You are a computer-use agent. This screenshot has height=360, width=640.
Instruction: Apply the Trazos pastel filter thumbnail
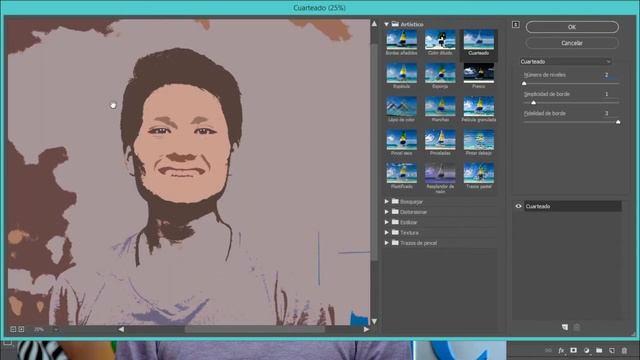[x=479, y=173]
